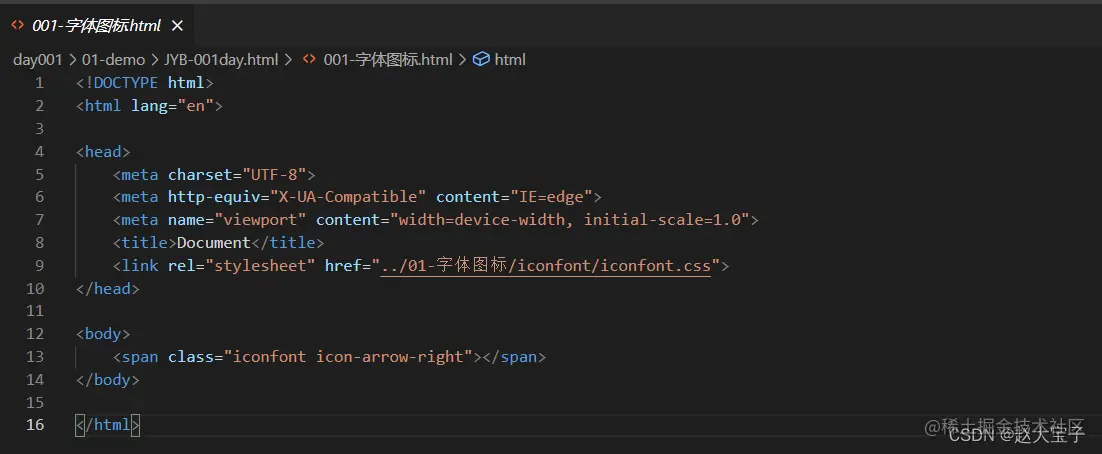This screenshot has height=454, width=1102.
Task: Open day001 breadcrumb segment
Action: click(38, 60)
